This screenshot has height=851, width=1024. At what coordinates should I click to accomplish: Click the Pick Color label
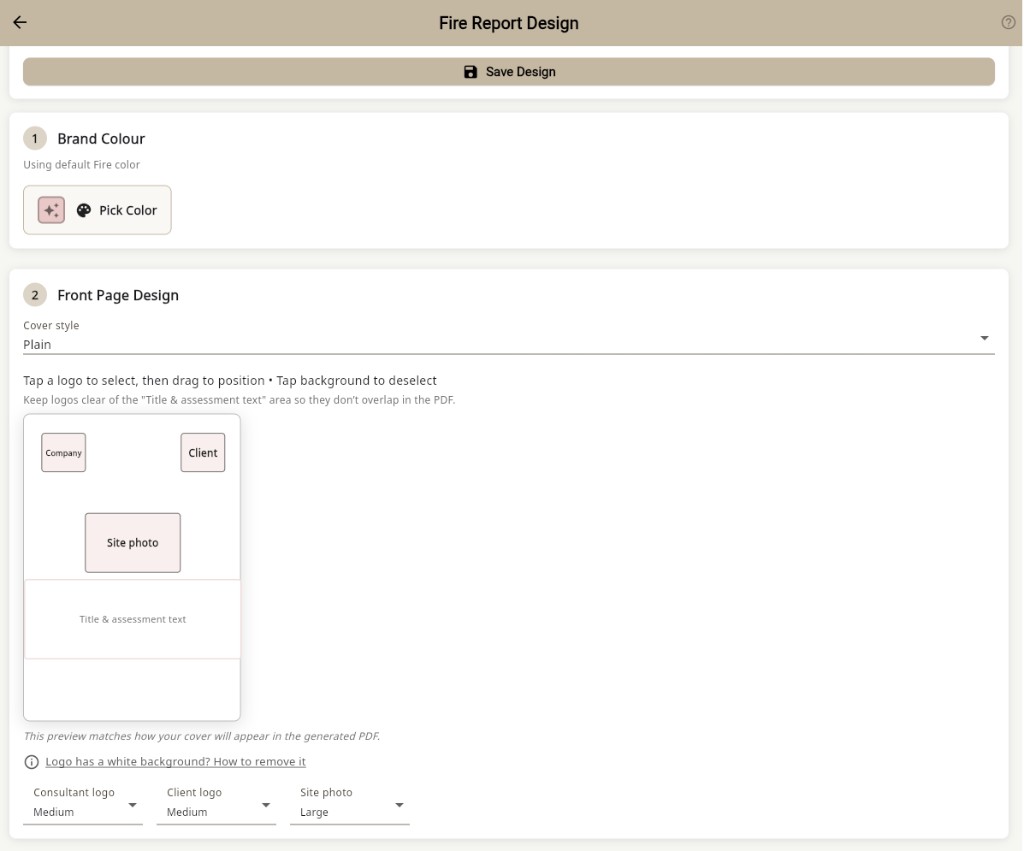pos(128,210)
